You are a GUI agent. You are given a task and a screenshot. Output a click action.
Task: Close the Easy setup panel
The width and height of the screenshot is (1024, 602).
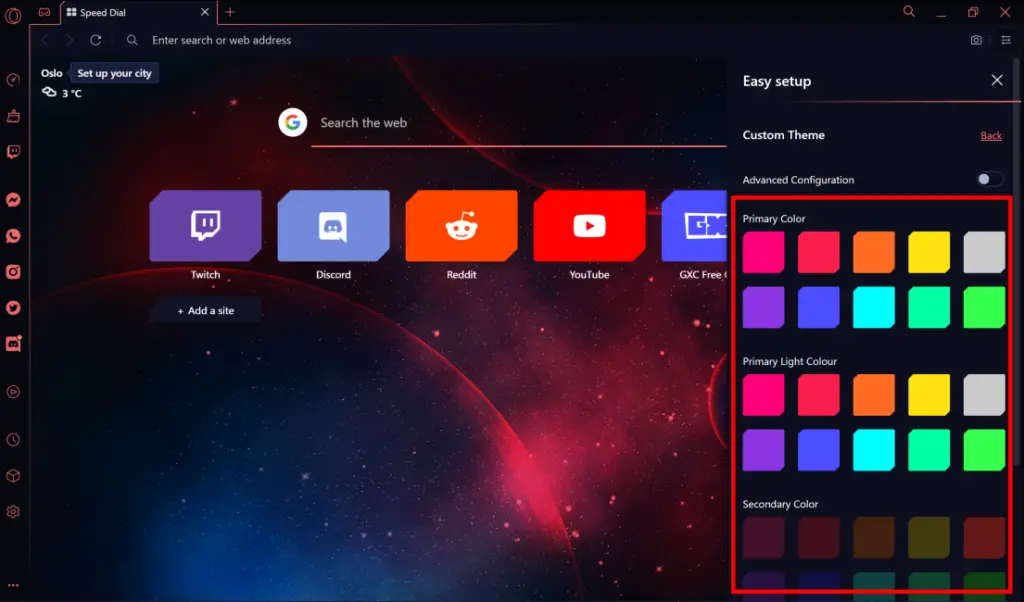click(x=997, y=80)
